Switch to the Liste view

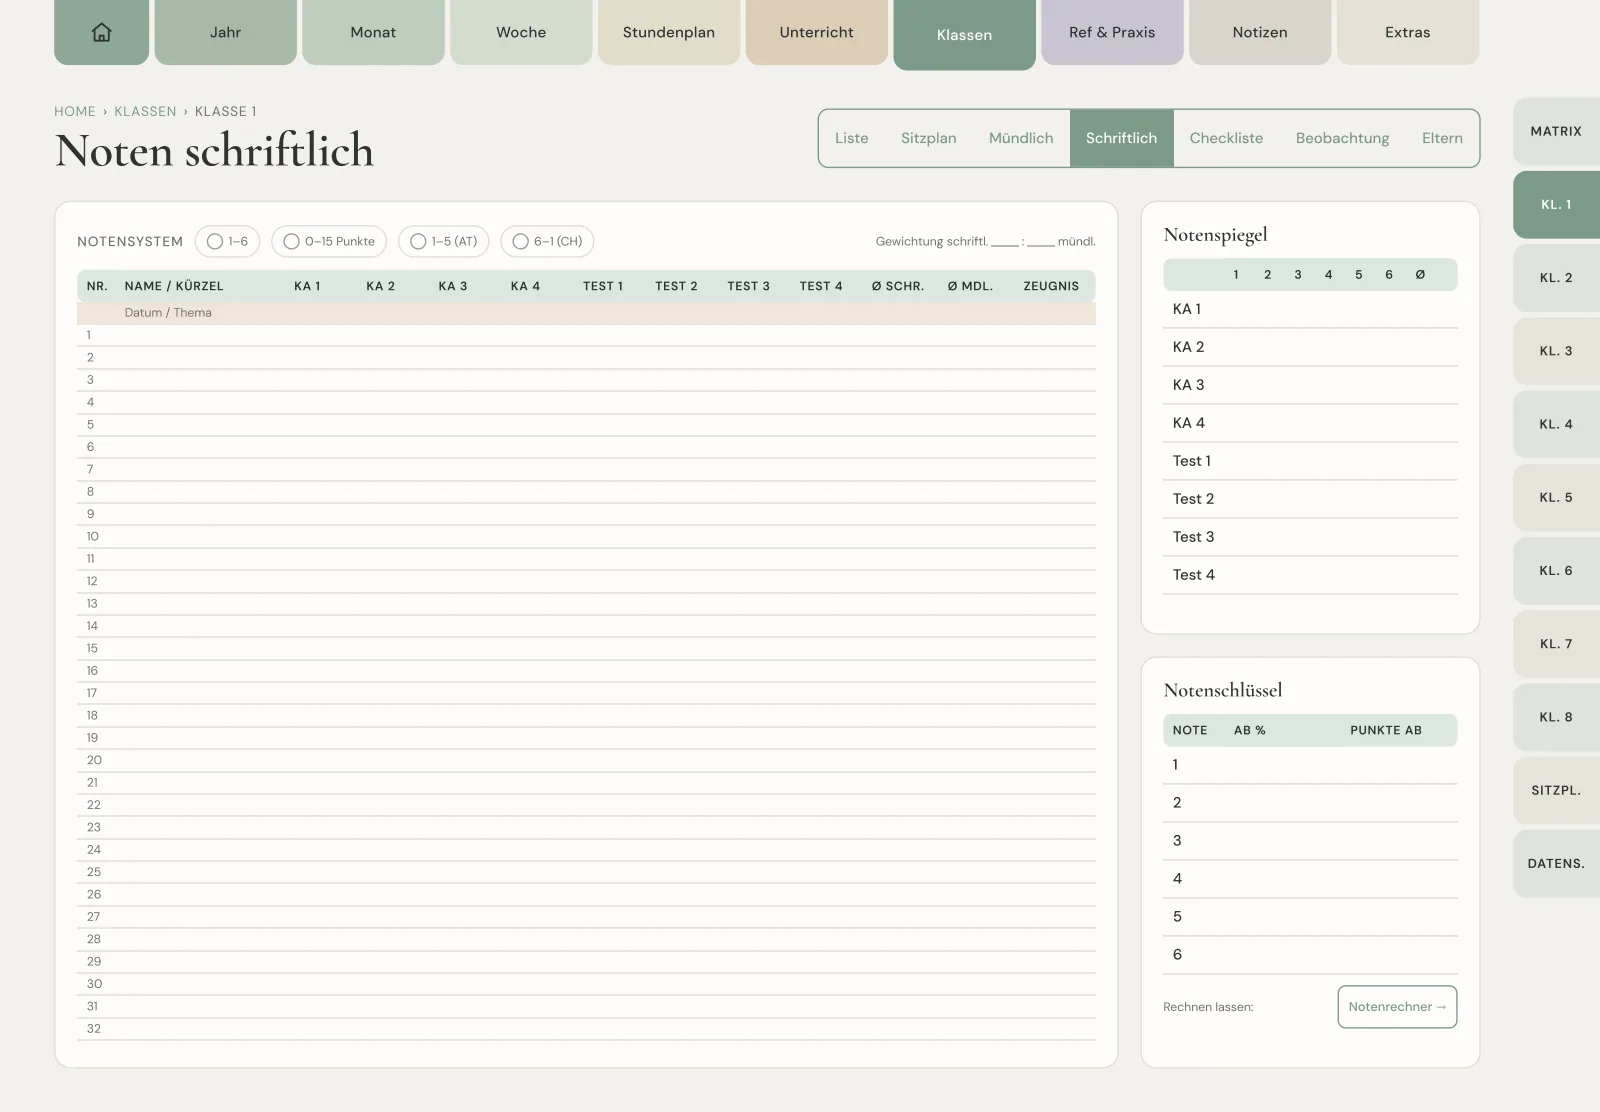point(852,138)
